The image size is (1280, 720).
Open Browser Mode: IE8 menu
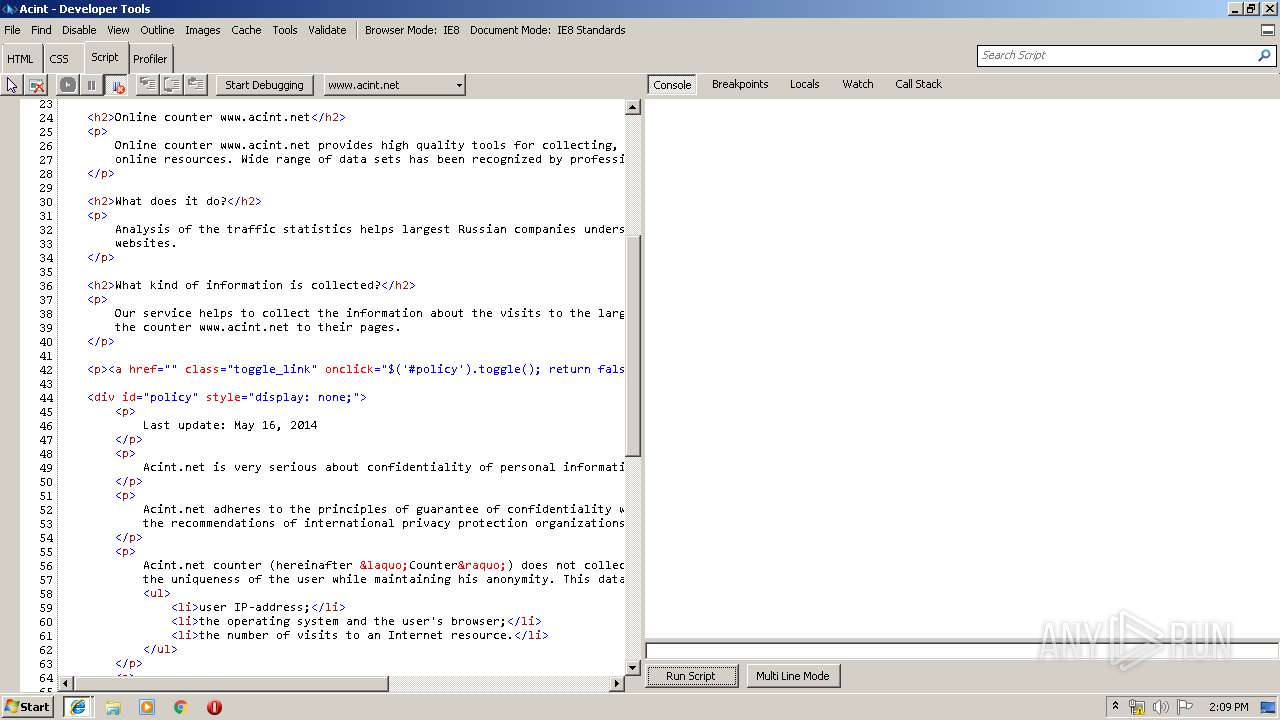[x=412, y=30]
